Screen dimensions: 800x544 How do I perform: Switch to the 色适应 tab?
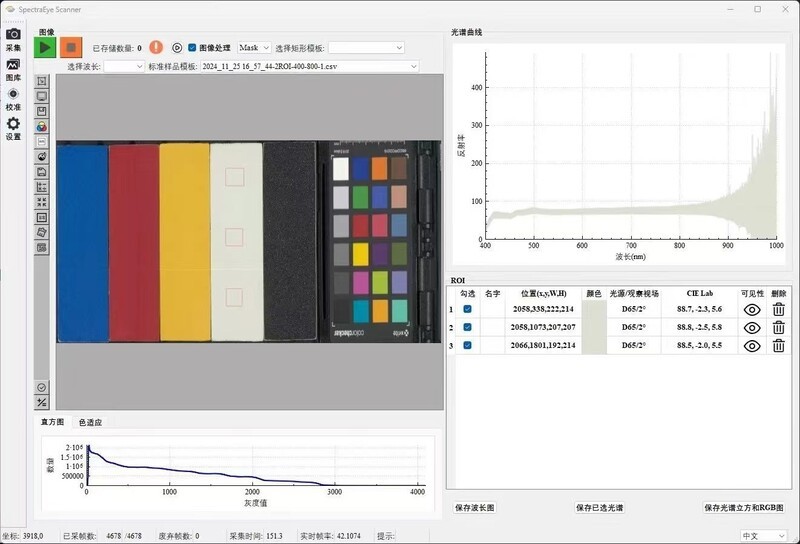click(x=90, y=422)
